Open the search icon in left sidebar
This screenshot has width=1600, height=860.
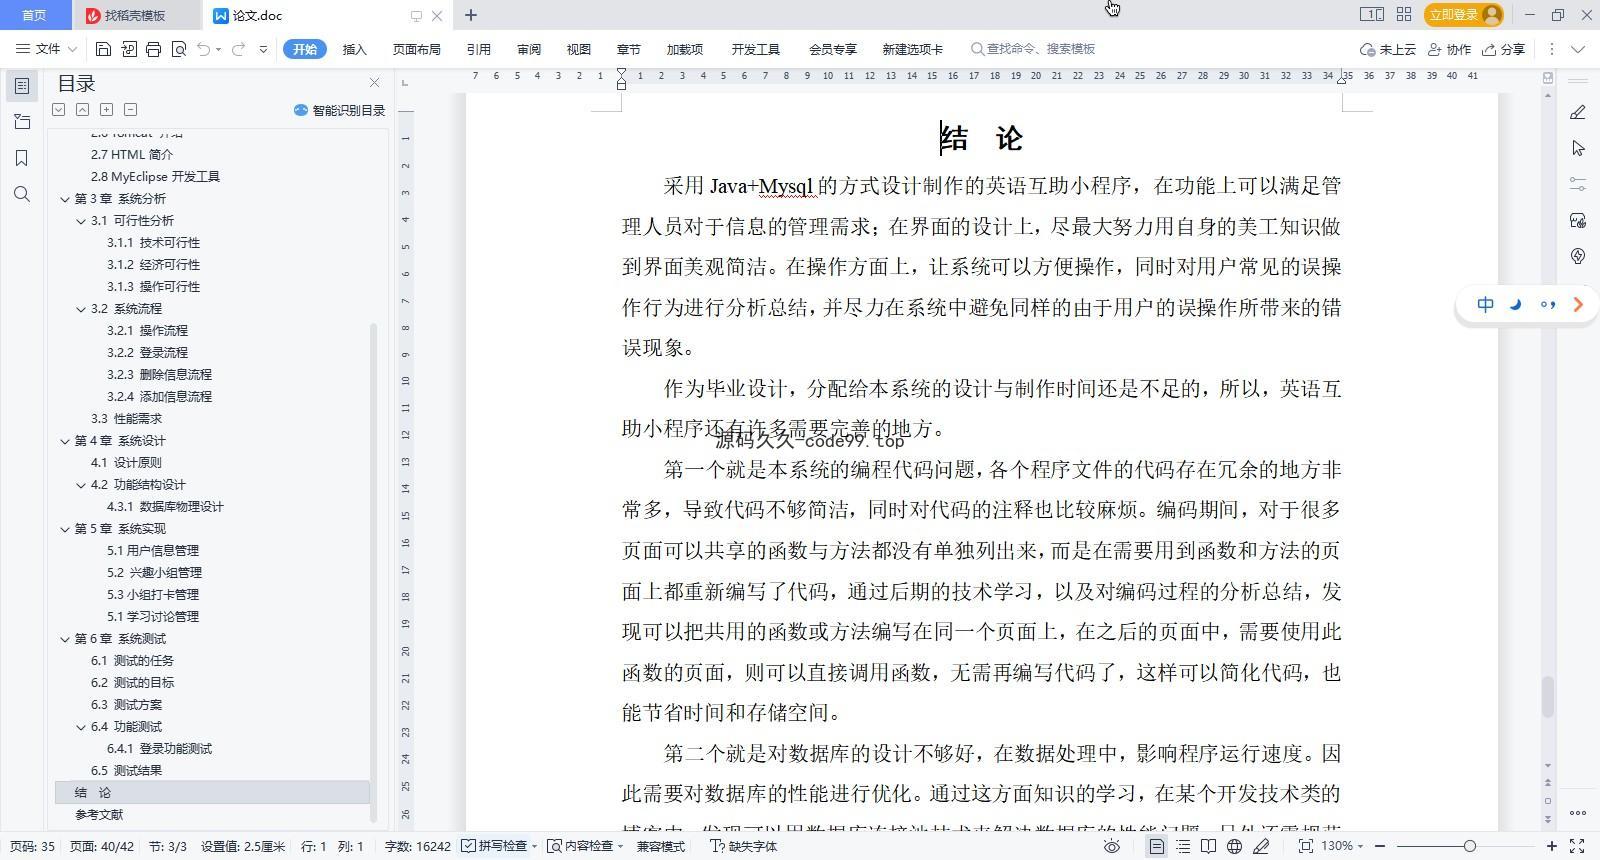point(22,194)
